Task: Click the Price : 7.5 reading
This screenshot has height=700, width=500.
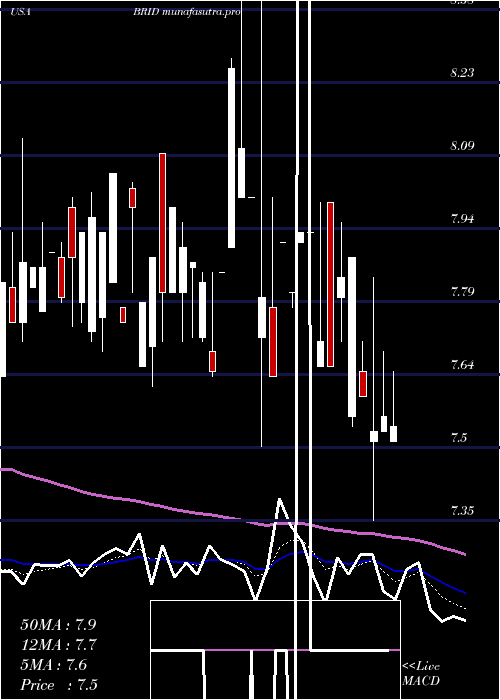Action: (59, 685)
